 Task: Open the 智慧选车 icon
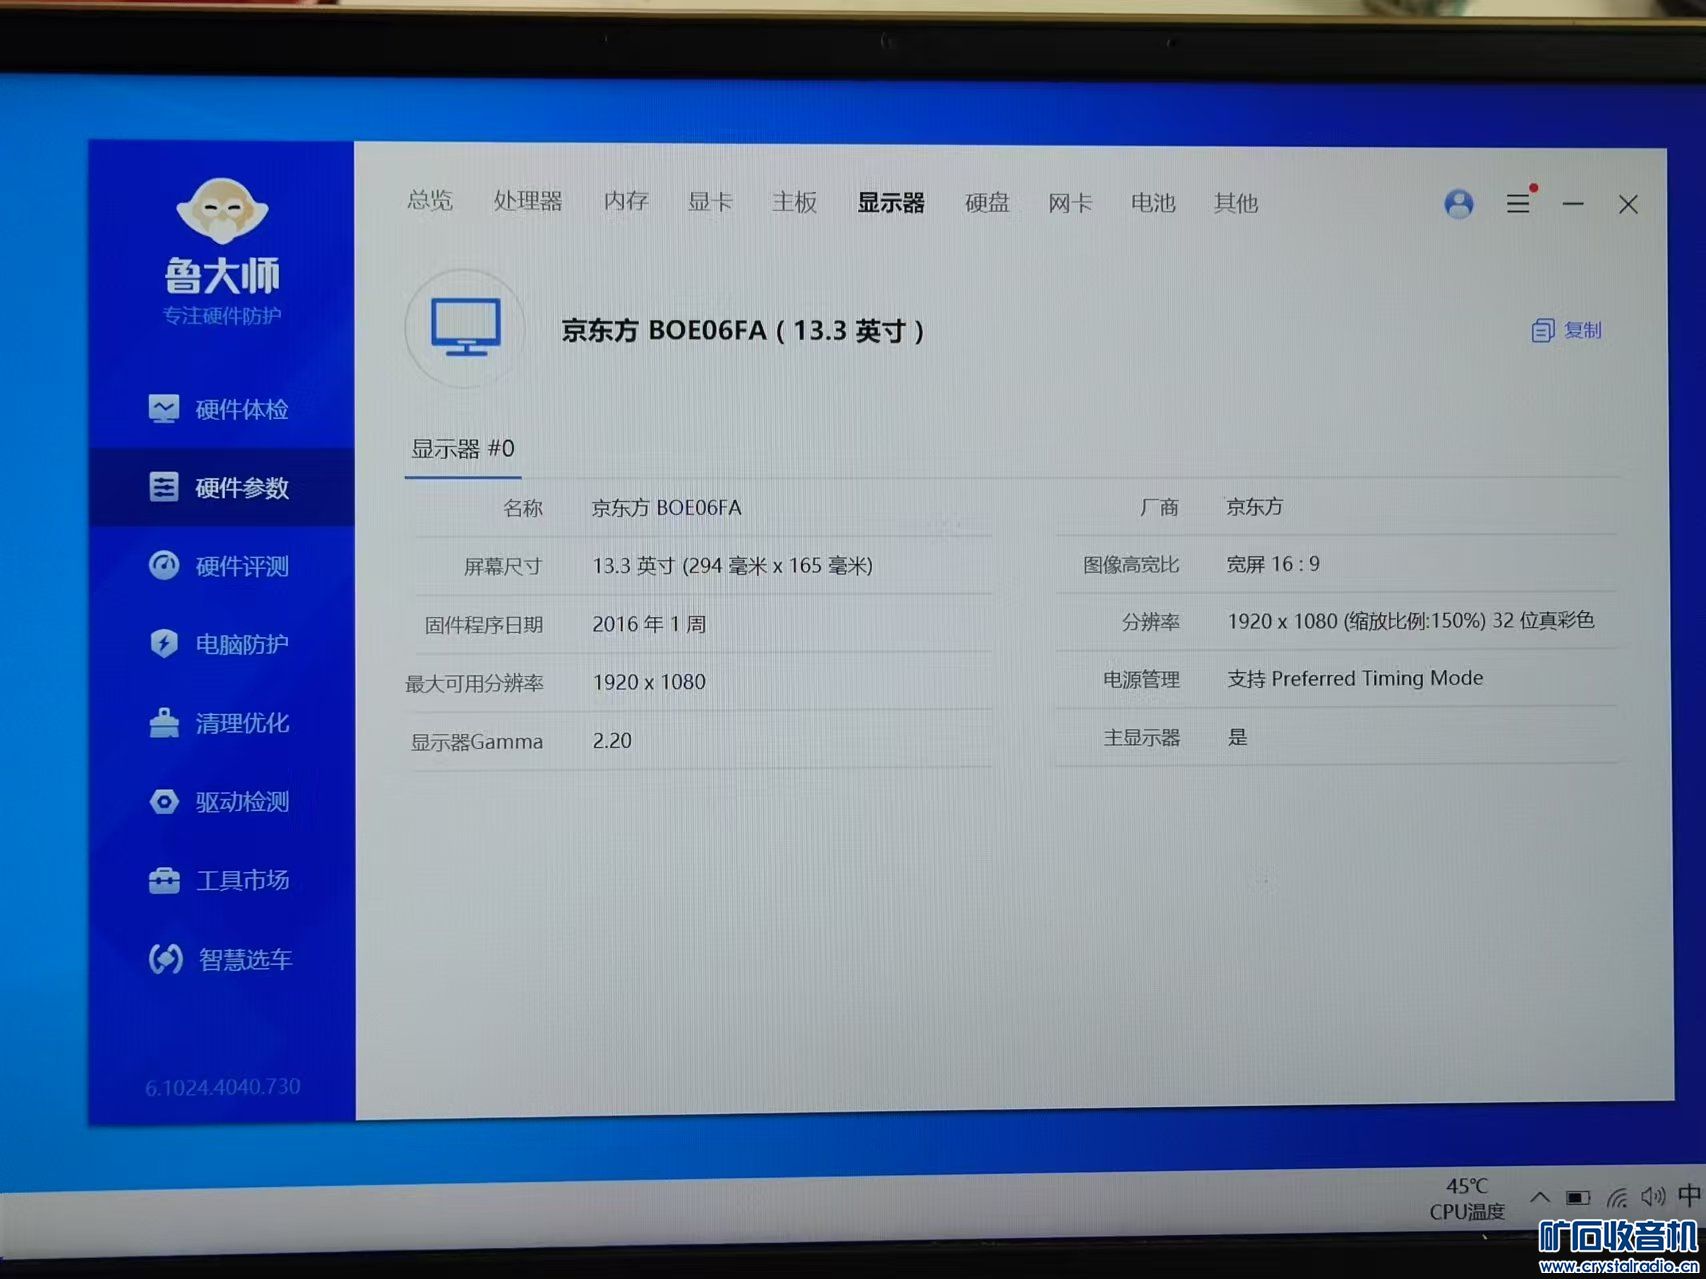tap(165, 959)
